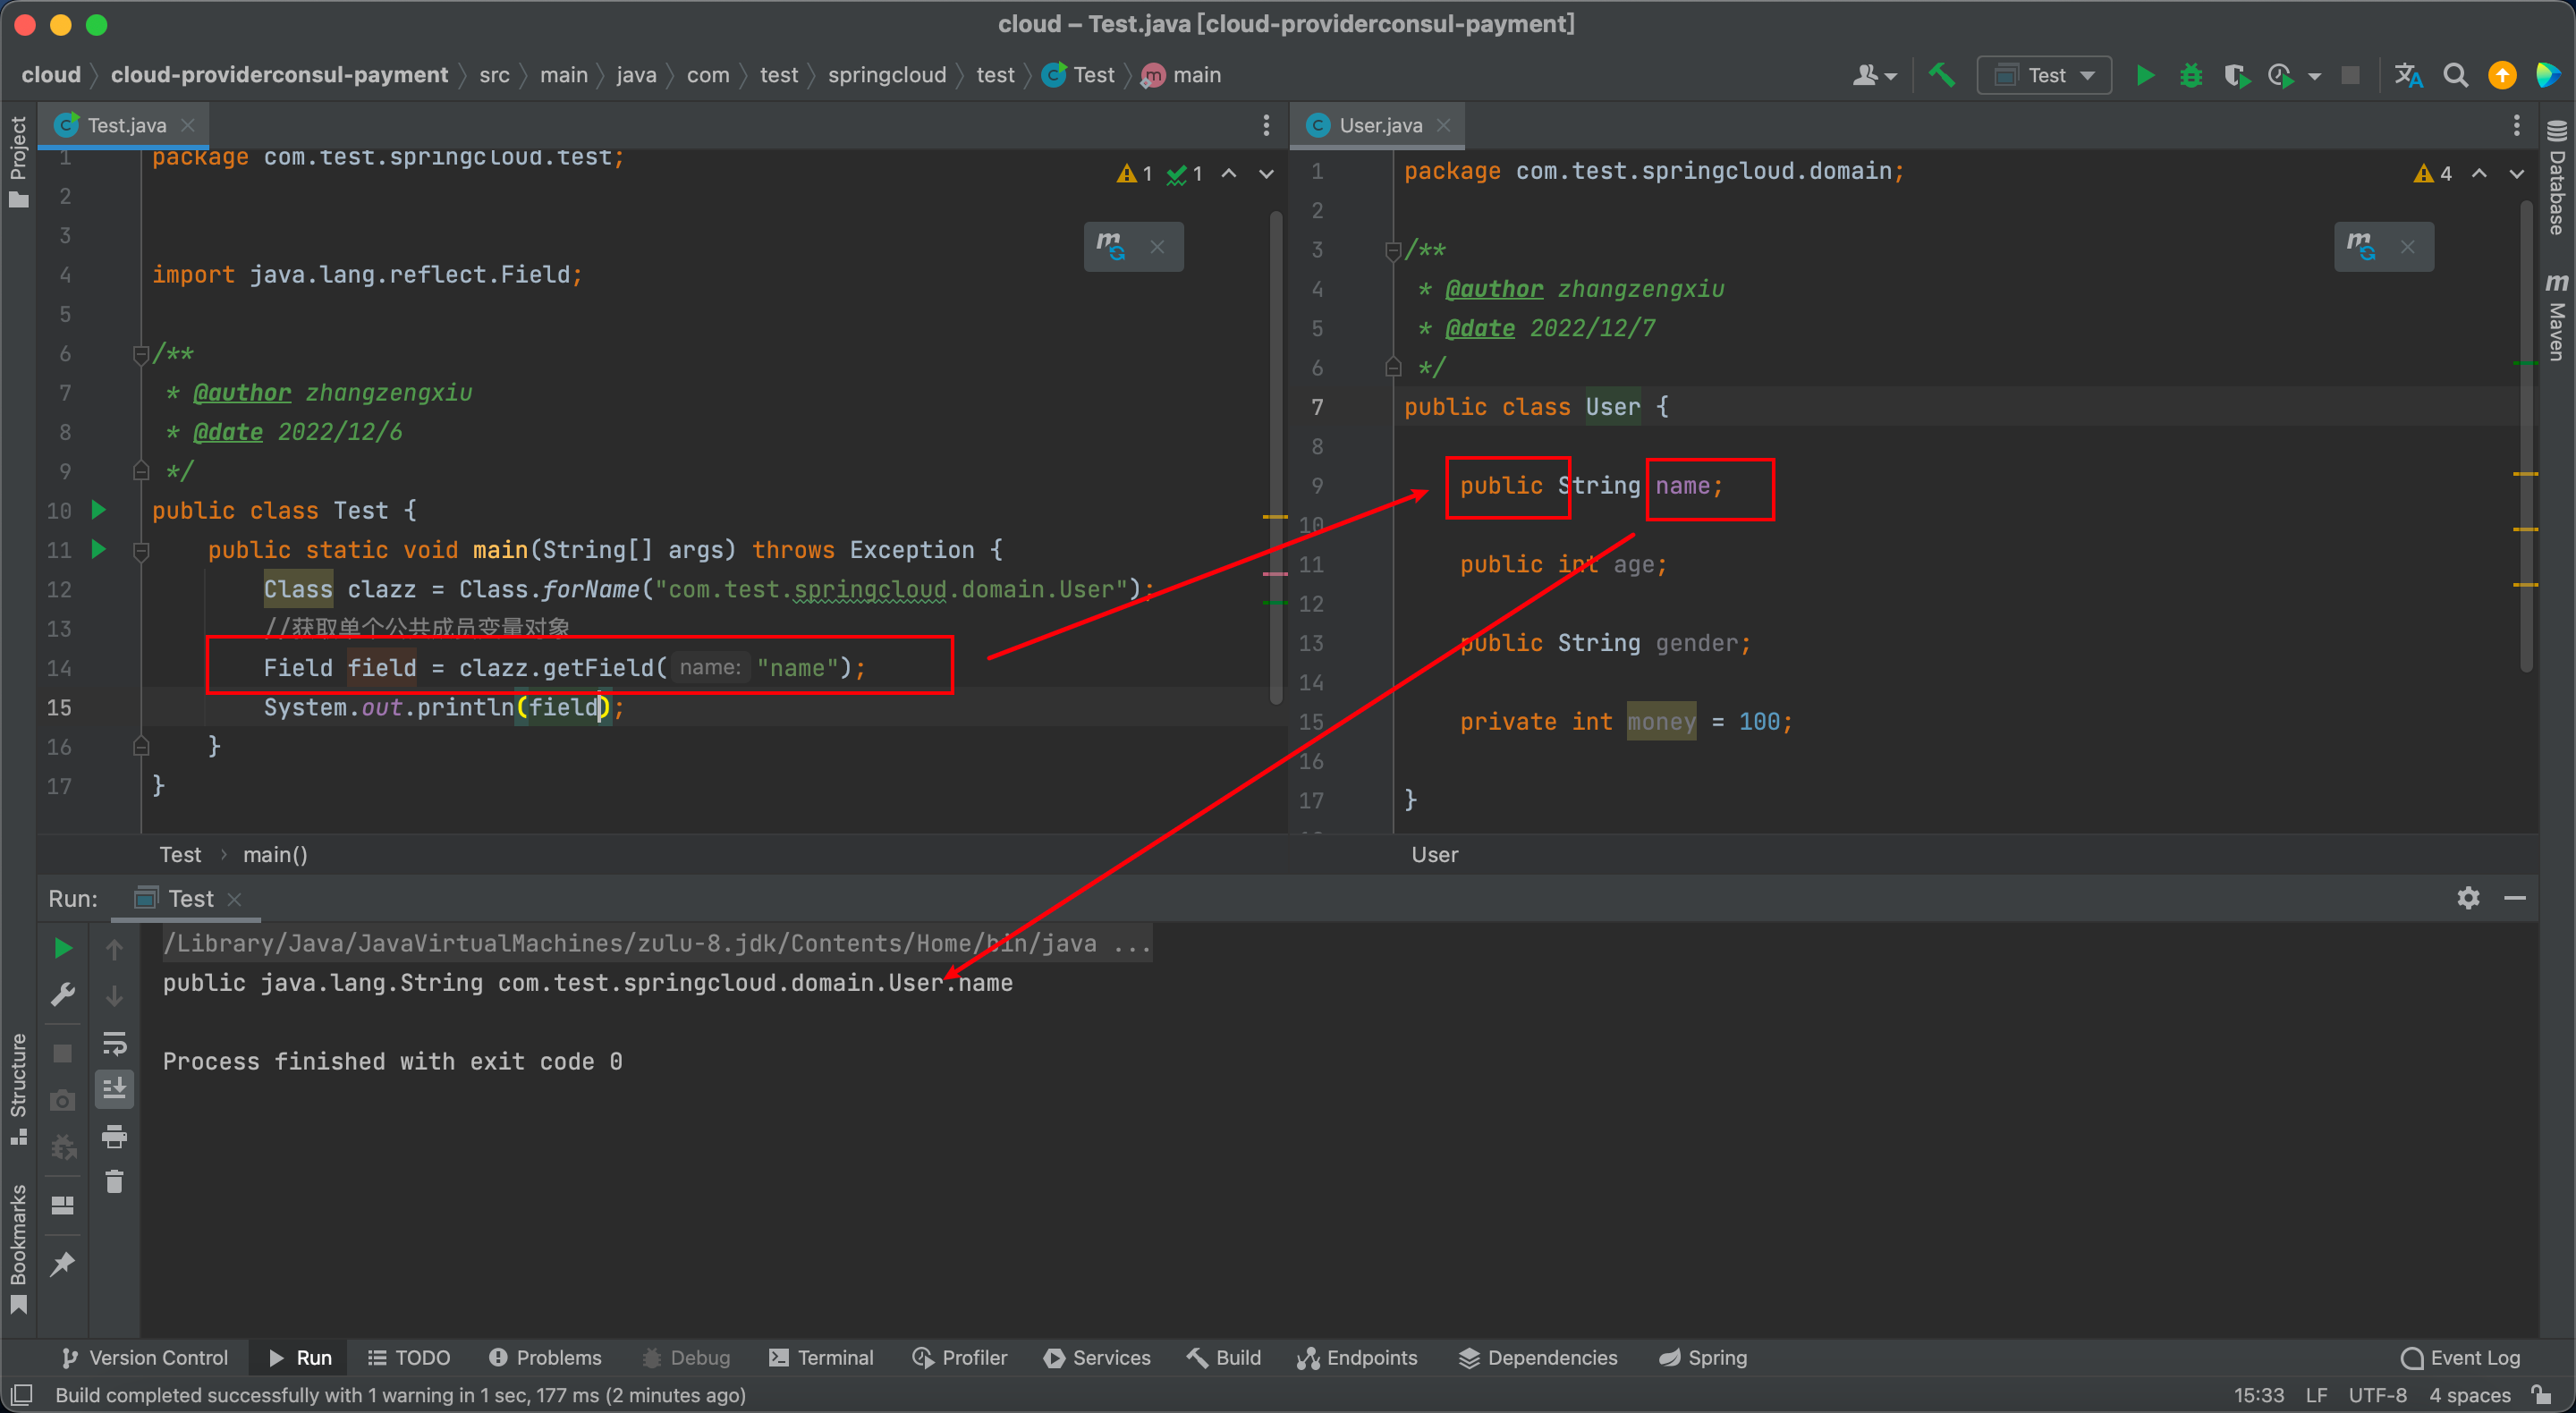The width and height of the screenshot is (2576, 1413).
Task: Clear all console output trash icon
Action: tap(114, 1182)
